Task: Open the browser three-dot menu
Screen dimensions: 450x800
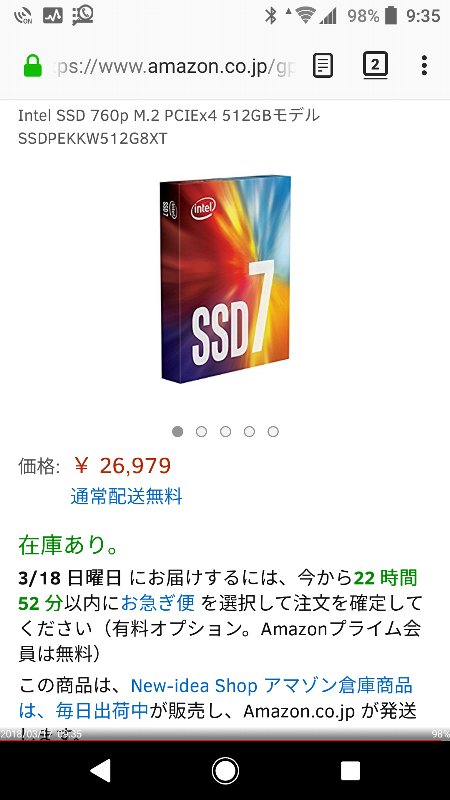Action: pos(424,65)
